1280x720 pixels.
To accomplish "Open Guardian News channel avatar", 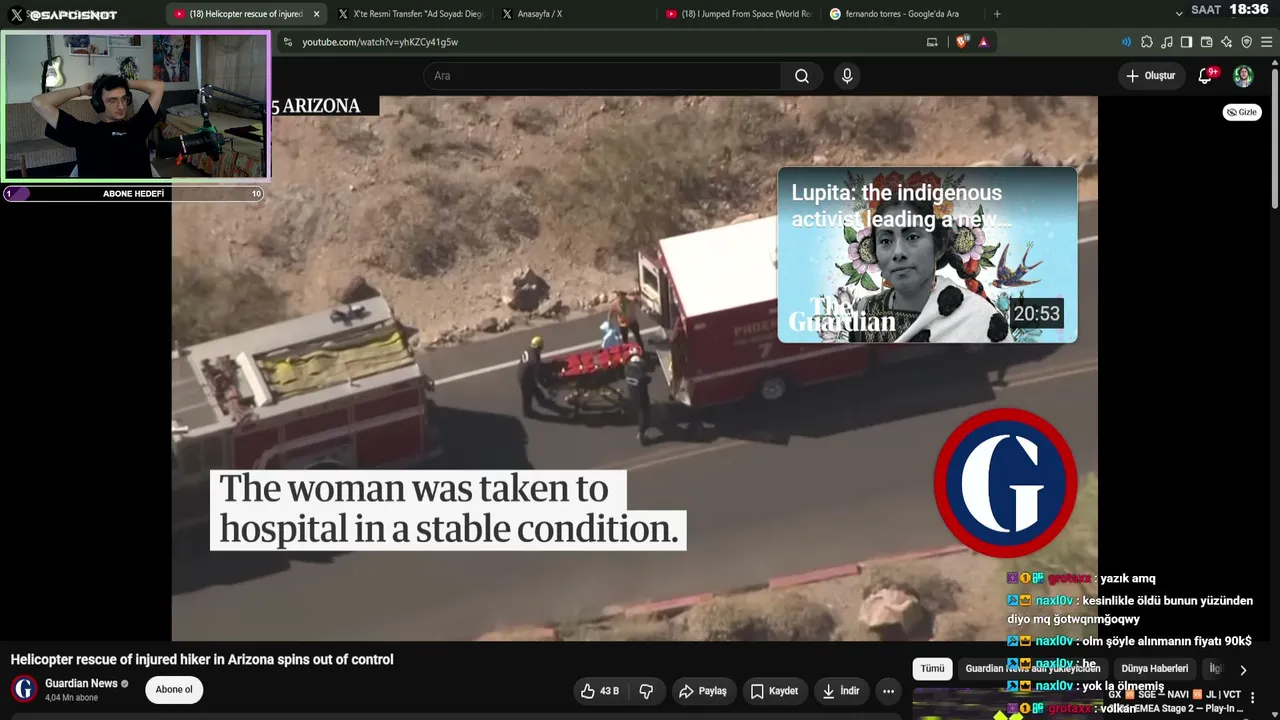I will click(24, 689).
